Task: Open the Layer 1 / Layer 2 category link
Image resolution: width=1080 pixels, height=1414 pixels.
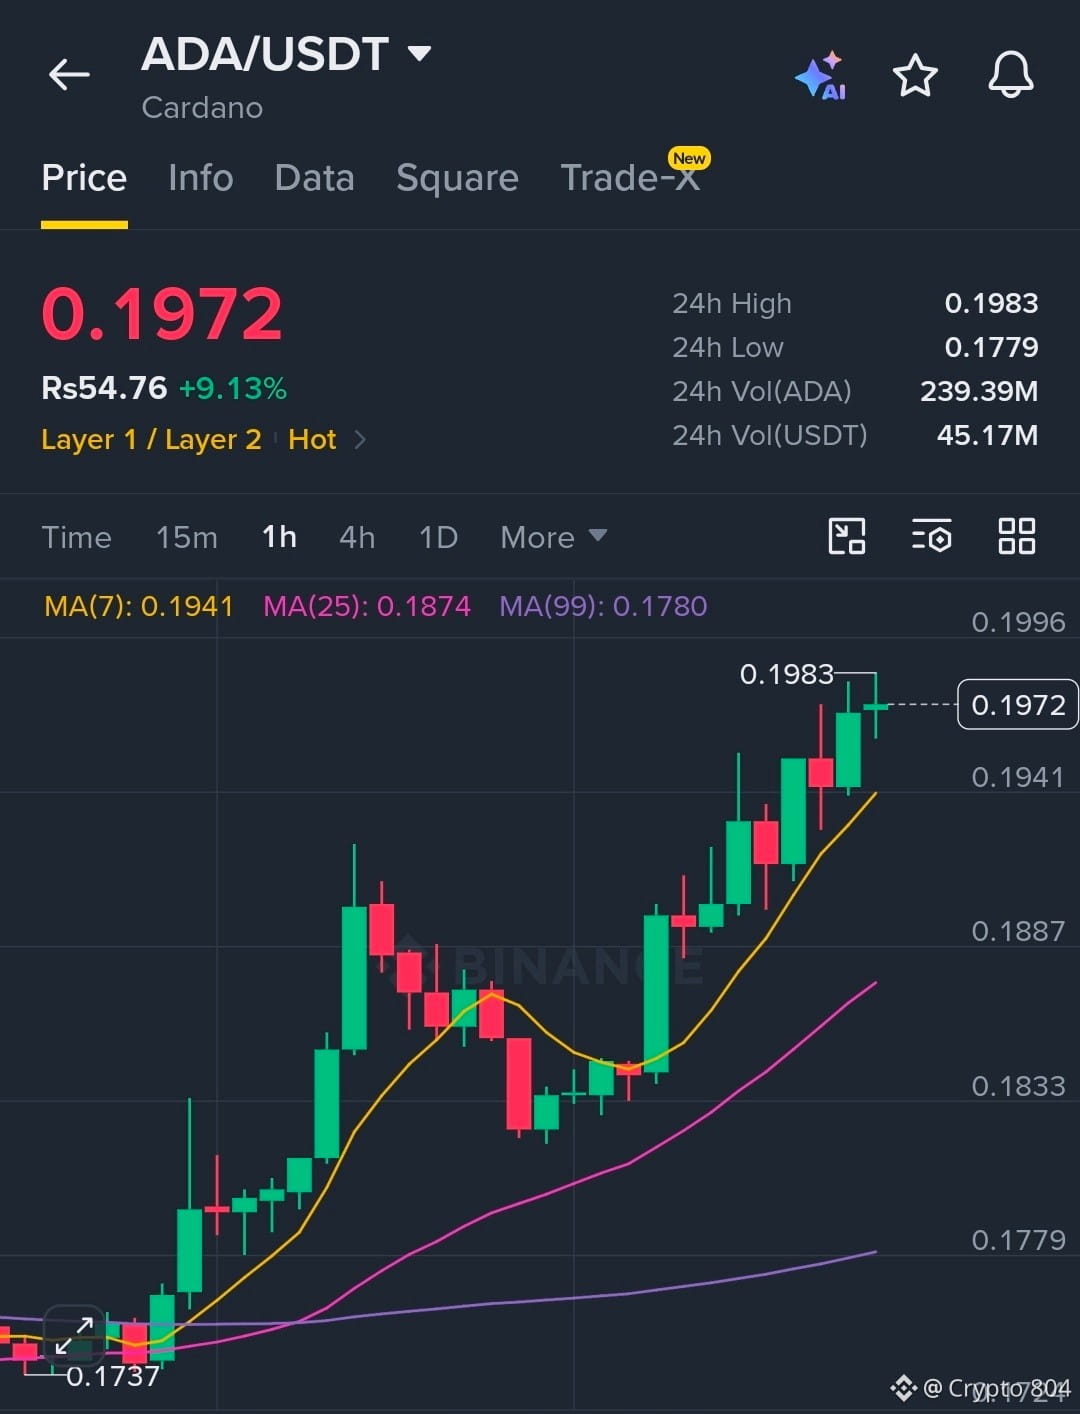Action: (x=151, y=439)
